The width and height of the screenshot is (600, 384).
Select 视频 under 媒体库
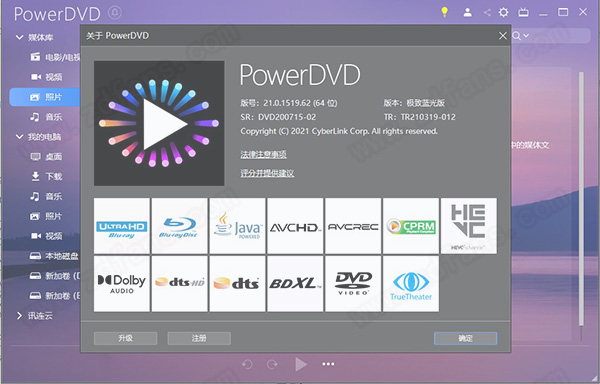click(46, 77)
